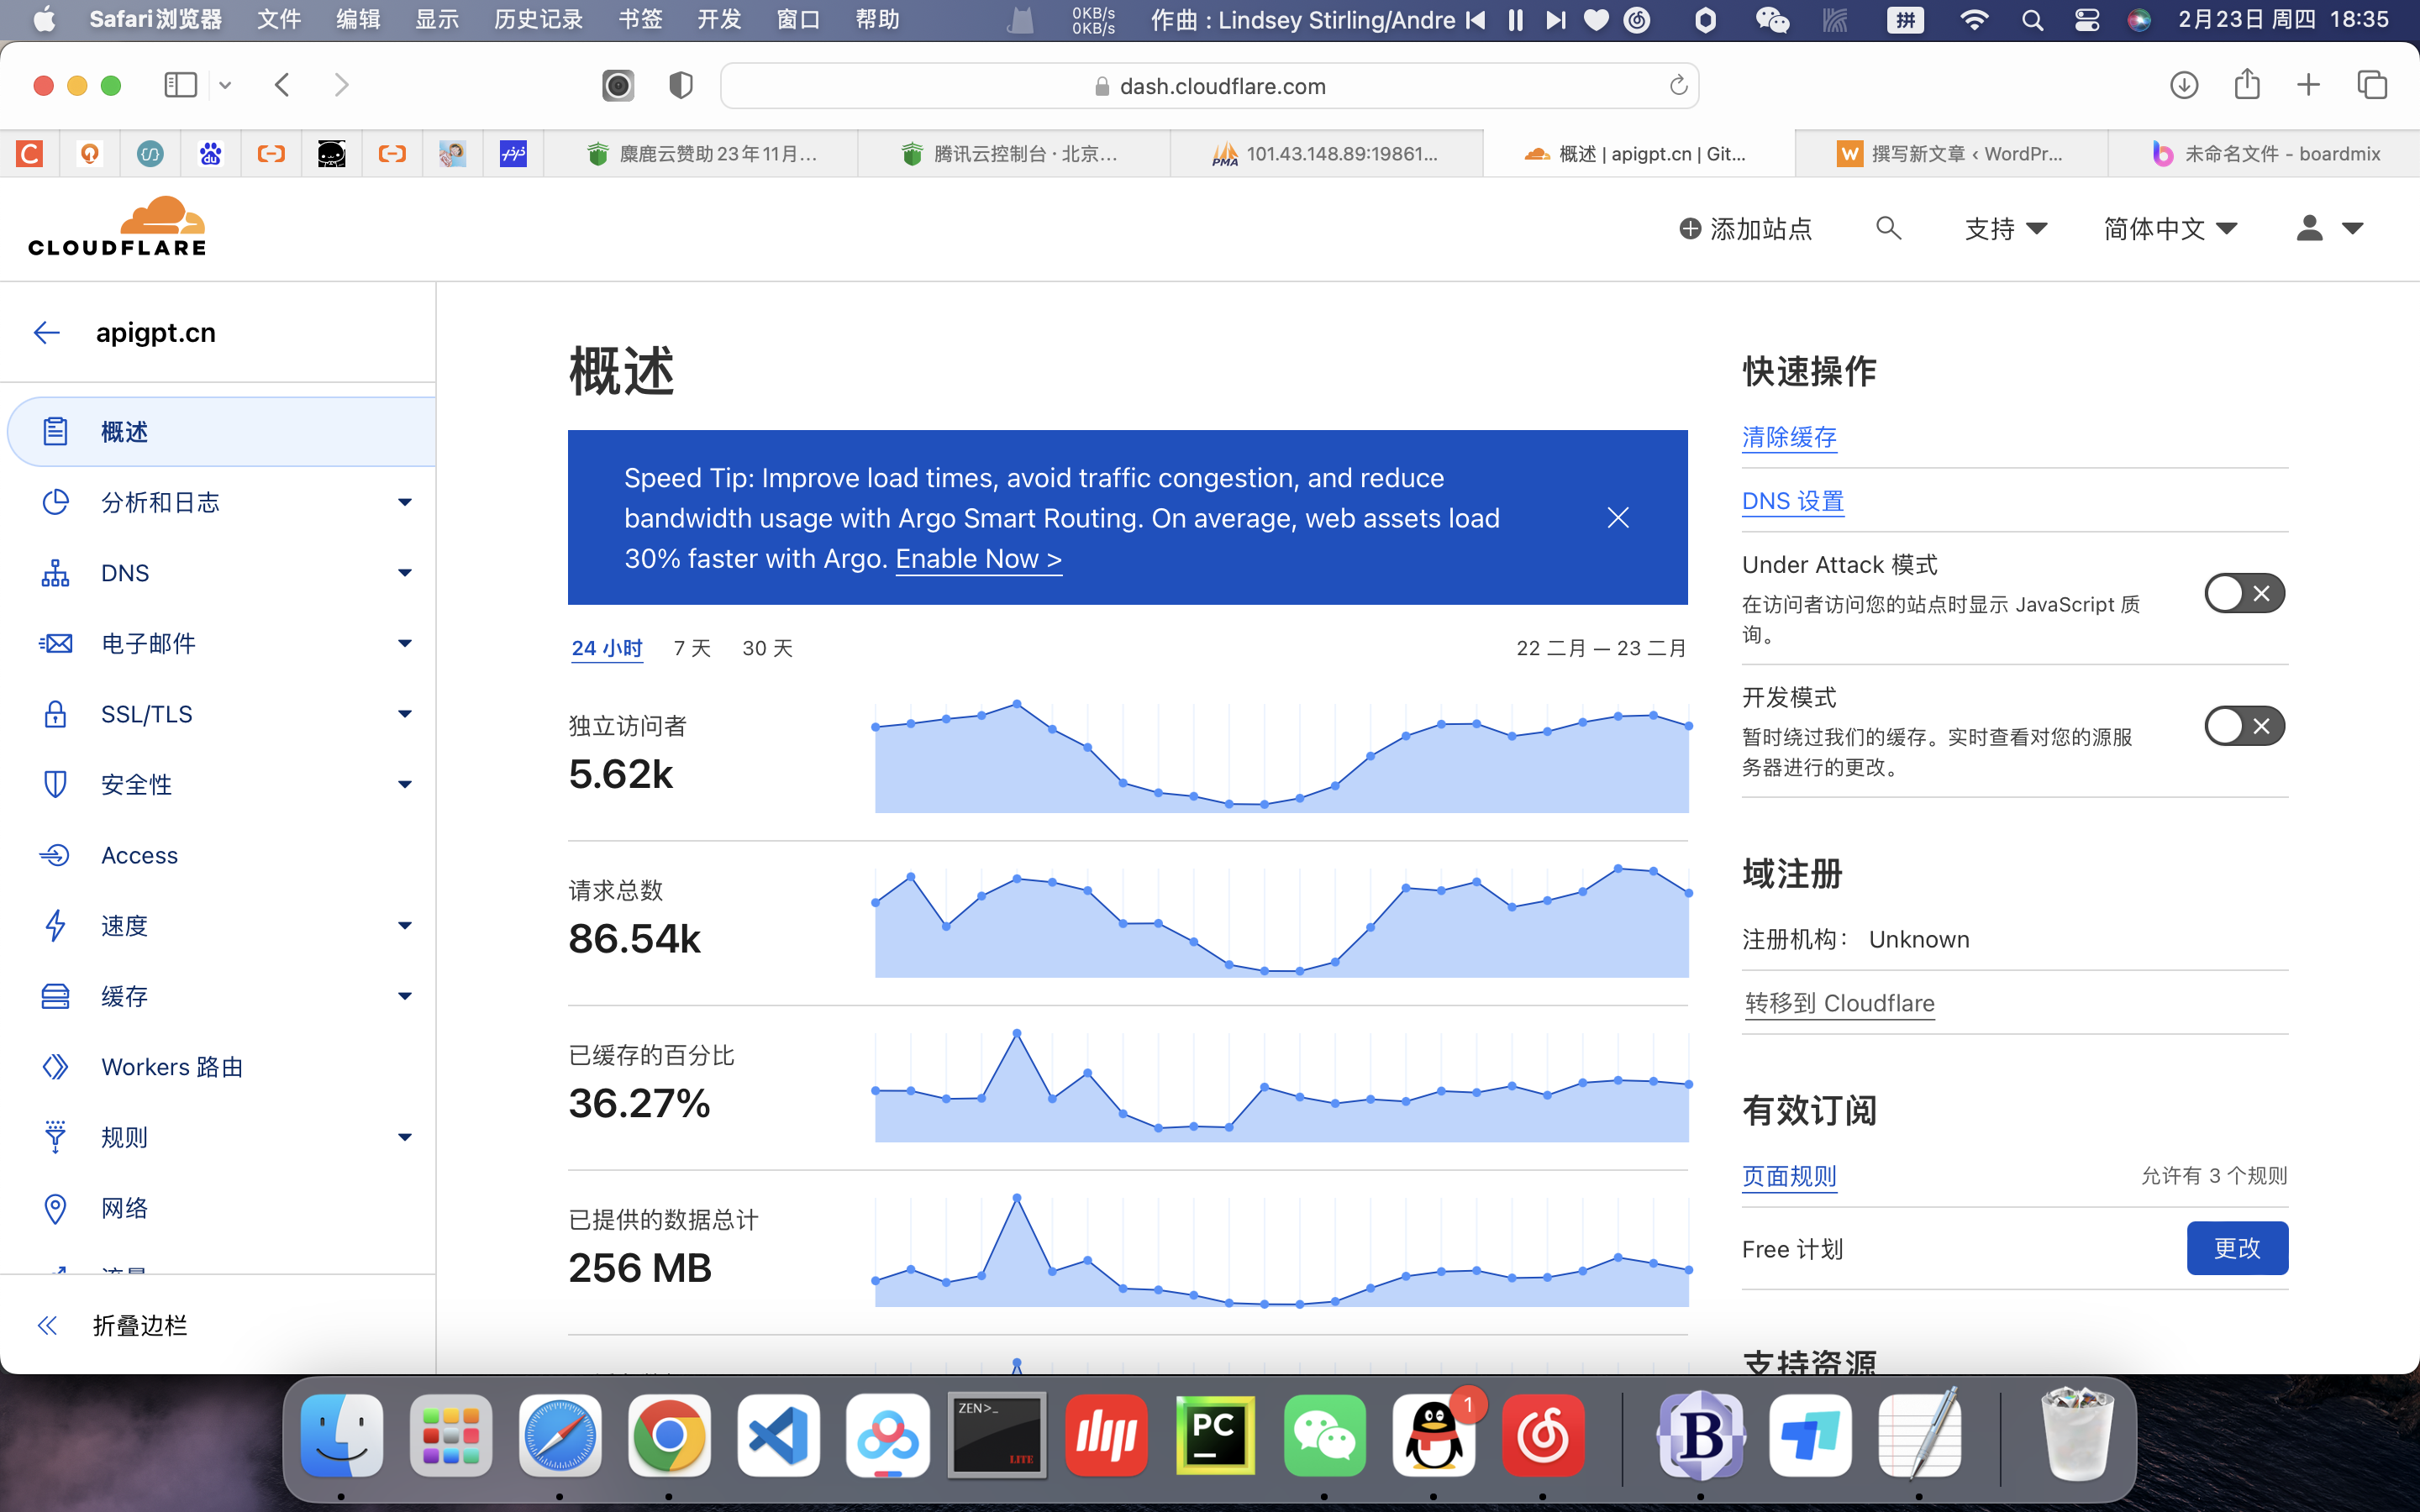Open a new Safari tab
This screenshot has width=2420, height=1512.
pos(2308,85)
